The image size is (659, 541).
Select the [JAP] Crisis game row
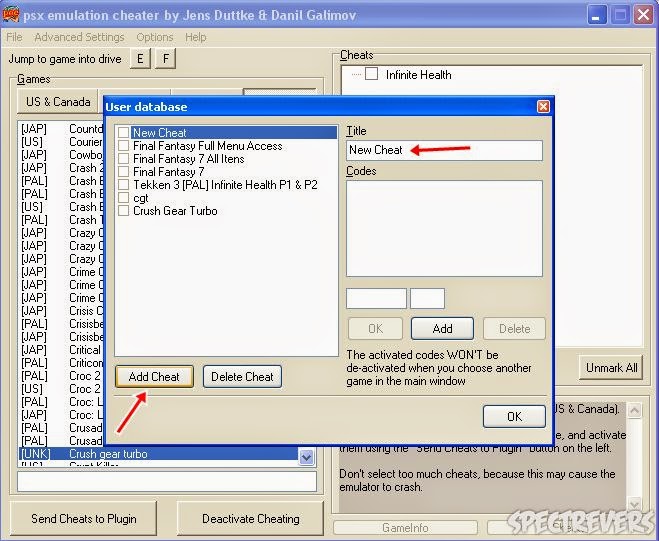click(x=61, y=311)
